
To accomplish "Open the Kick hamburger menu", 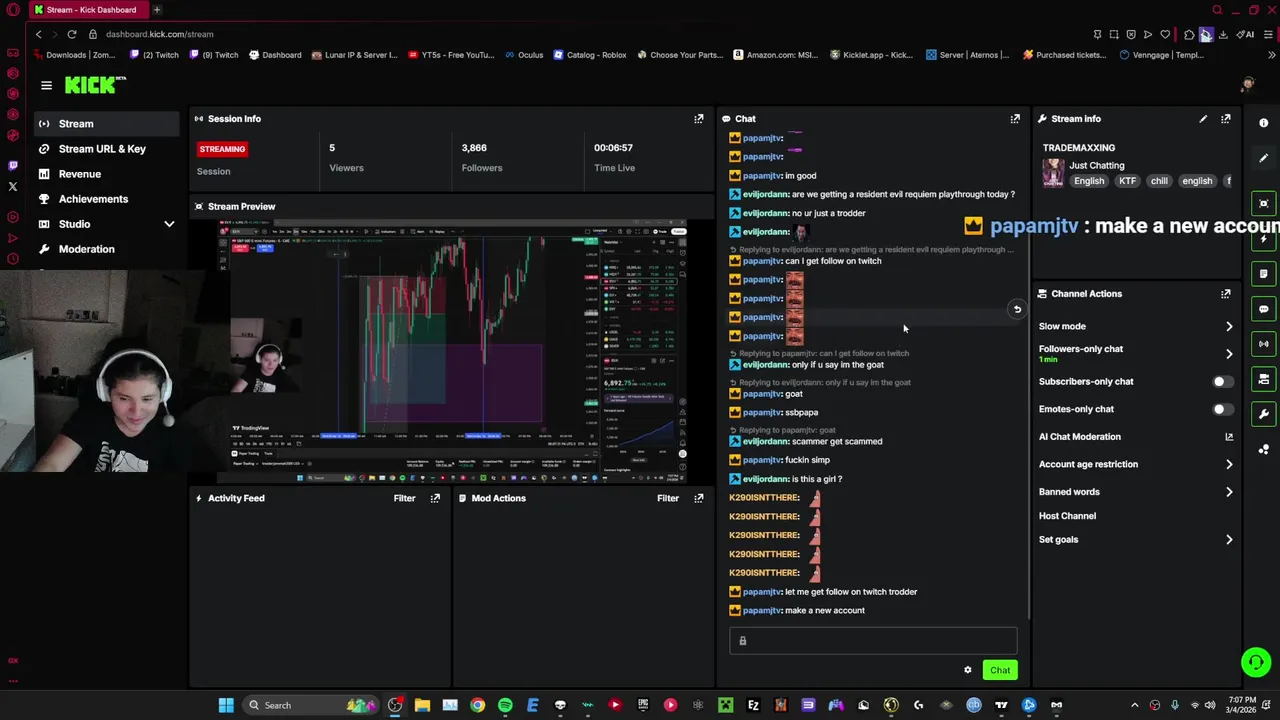I will [46, 86].
